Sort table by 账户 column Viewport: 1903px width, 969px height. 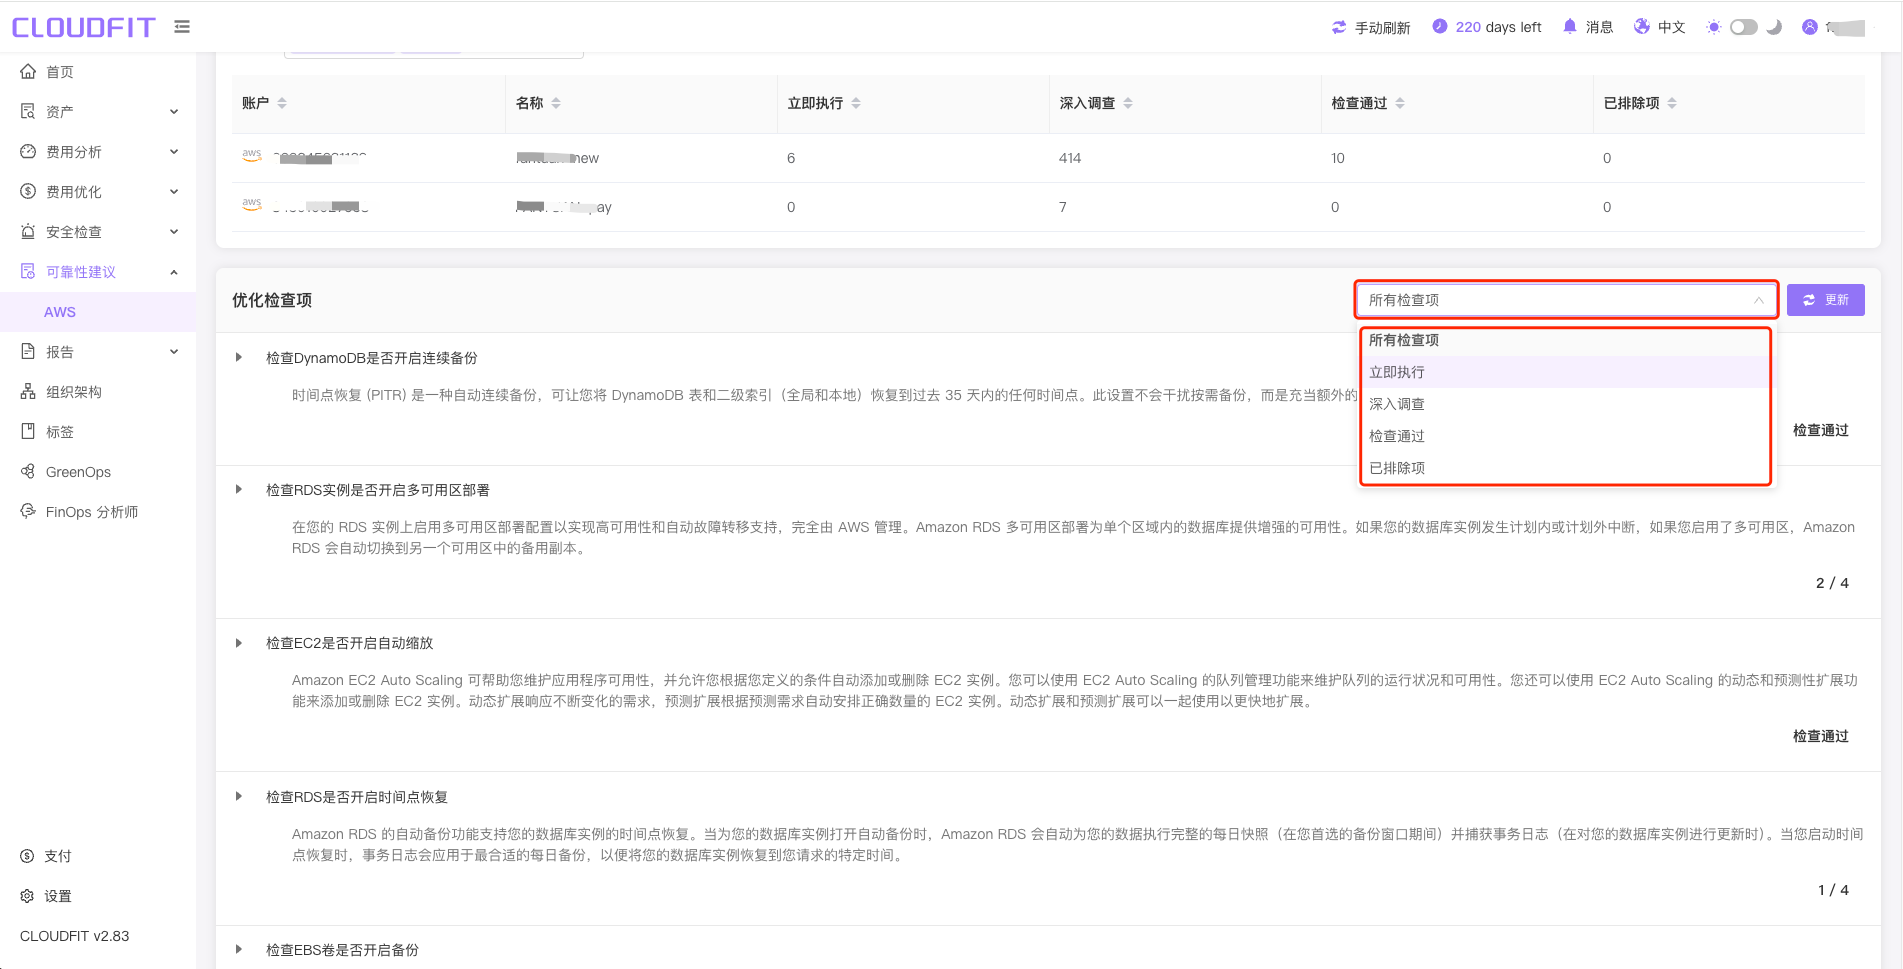tap(282, 103)
